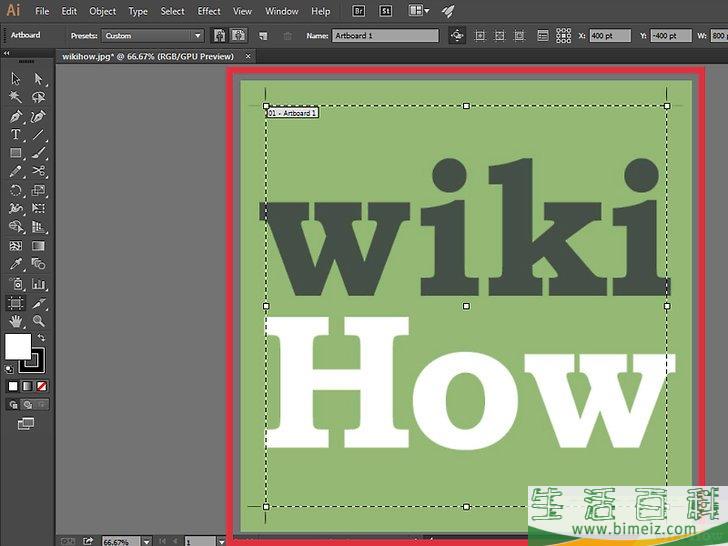Pick the Magic Wand tool
This screenshot has width=728, height=546.
pyautogui.click(x=16, y=97)
